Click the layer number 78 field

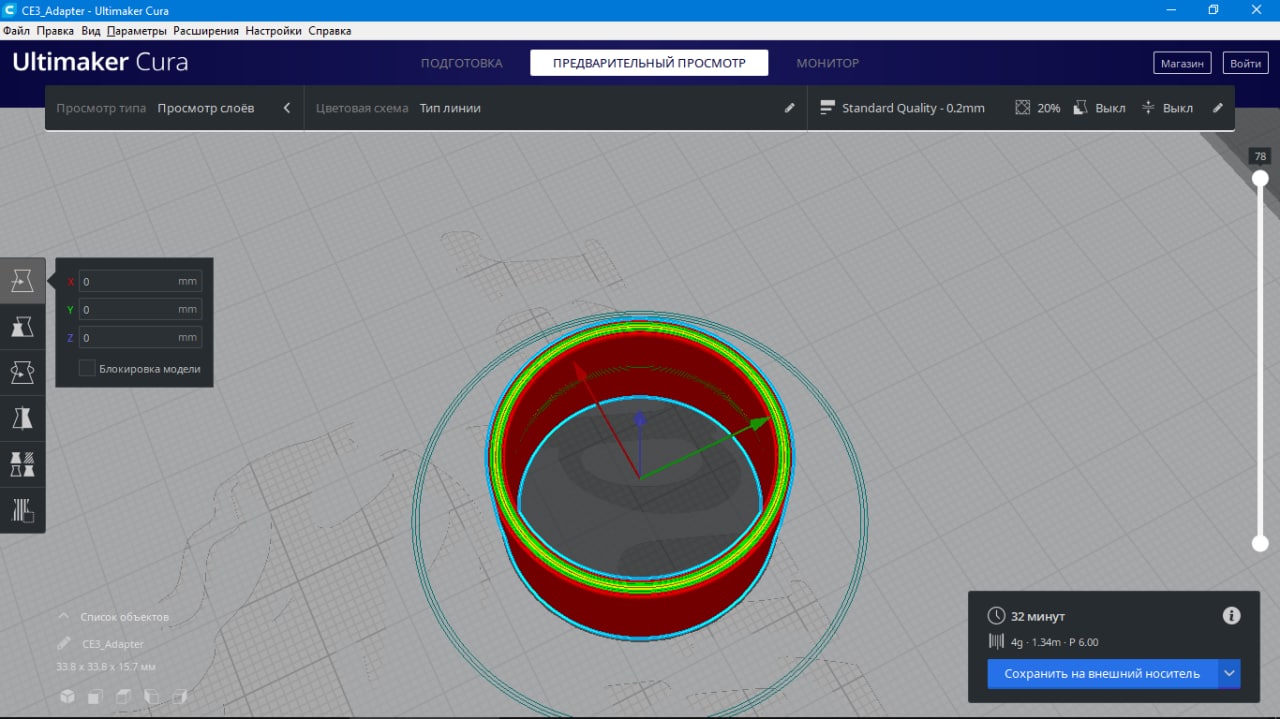(1260, 156)
